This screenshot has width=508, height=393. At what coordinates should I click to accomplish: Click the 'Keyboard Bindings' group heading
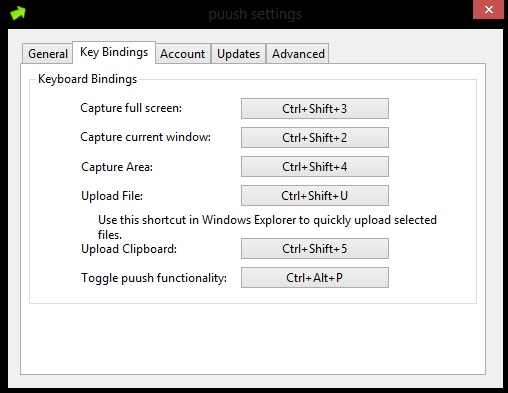(87, 79)
